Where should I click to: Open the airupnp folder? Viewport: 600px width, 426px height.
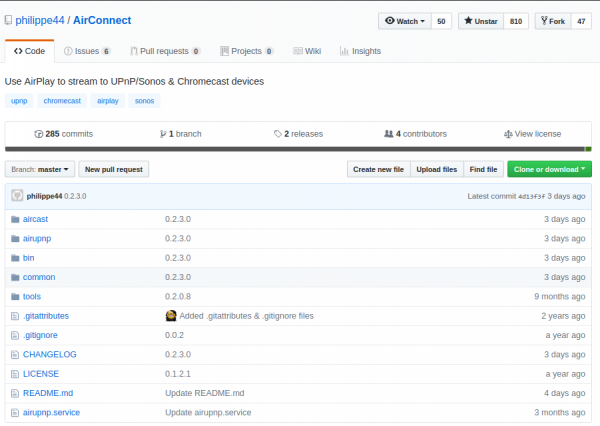(37, 239)
